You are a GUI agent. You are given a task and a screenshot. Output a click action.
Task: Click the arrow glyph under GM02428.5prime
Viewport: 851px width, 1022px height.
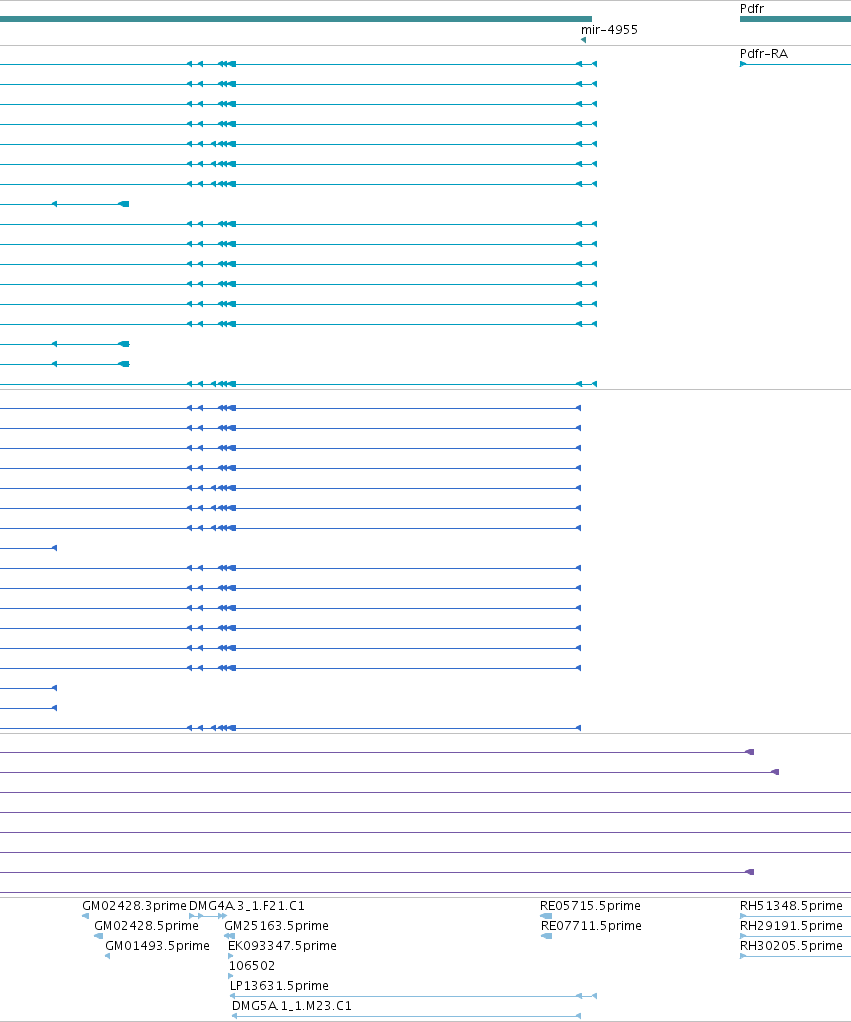tap(98, 937)
